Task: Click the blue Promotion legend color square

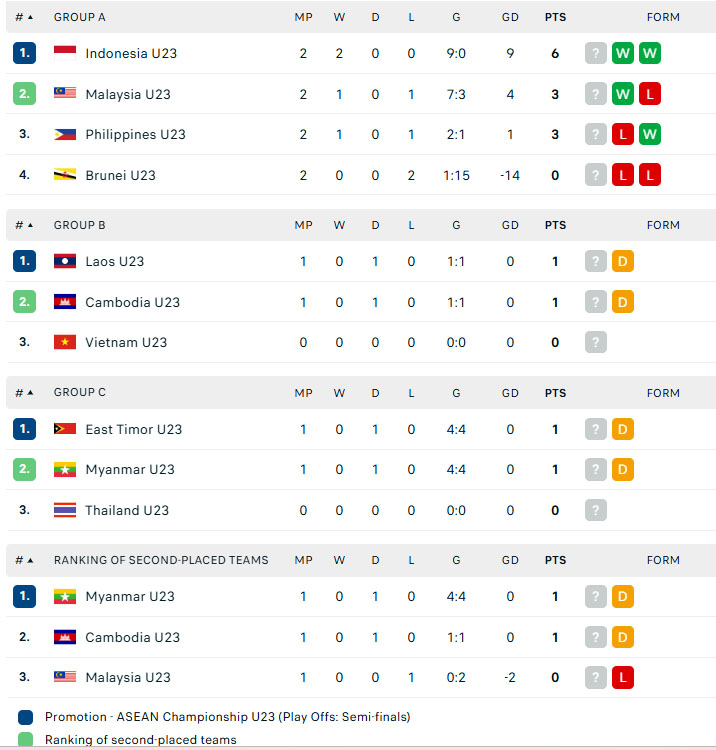Action: (x=25, y=717)
